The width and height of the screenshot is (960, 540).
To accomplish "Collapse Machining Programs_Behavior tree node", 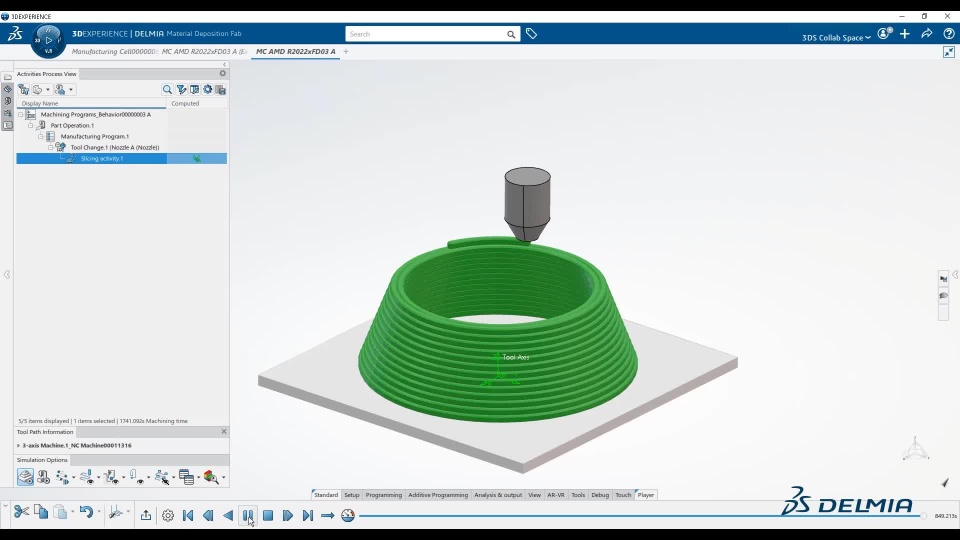I will click(x=20, y=114).
